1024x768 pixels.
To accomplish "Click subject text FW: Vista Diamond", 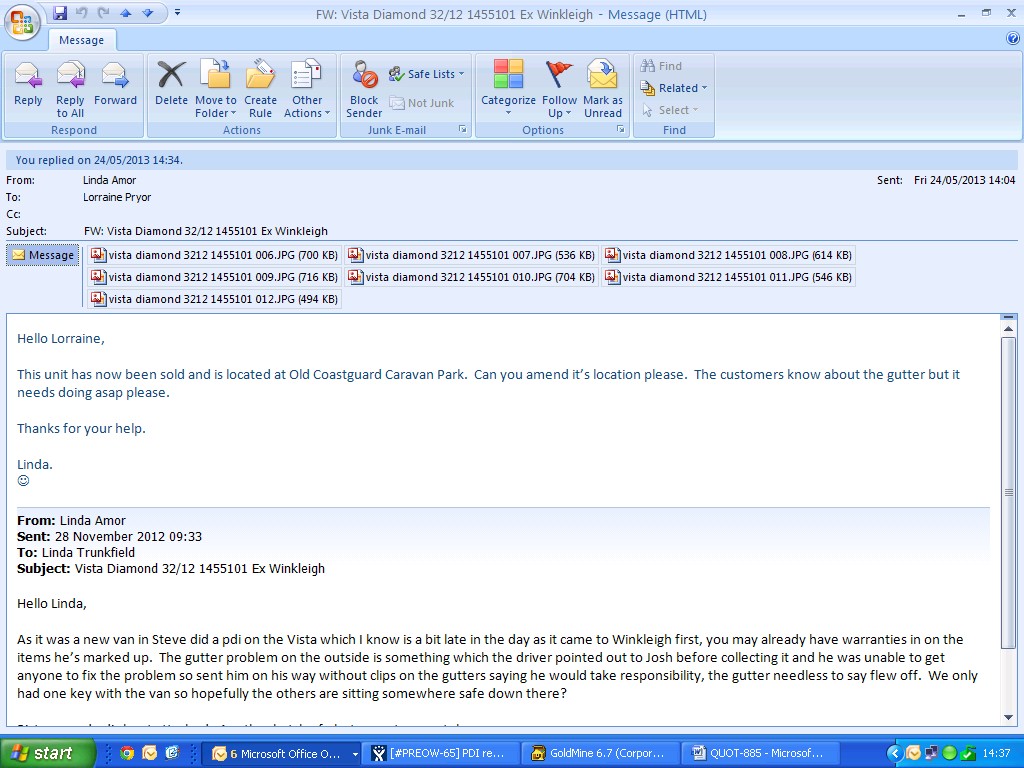I will [x=206, y=231].
